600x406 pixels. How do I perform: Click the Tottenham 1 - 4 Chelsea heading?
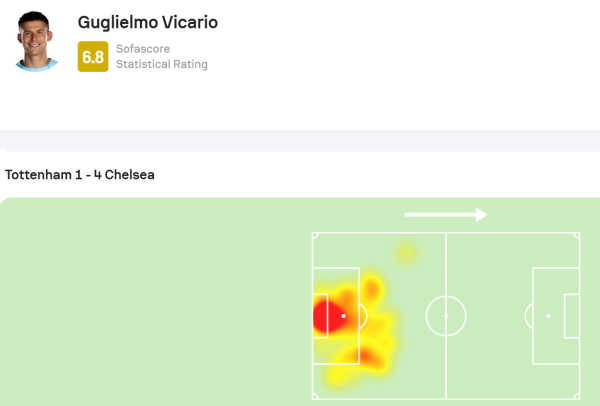tap(80, 175)
